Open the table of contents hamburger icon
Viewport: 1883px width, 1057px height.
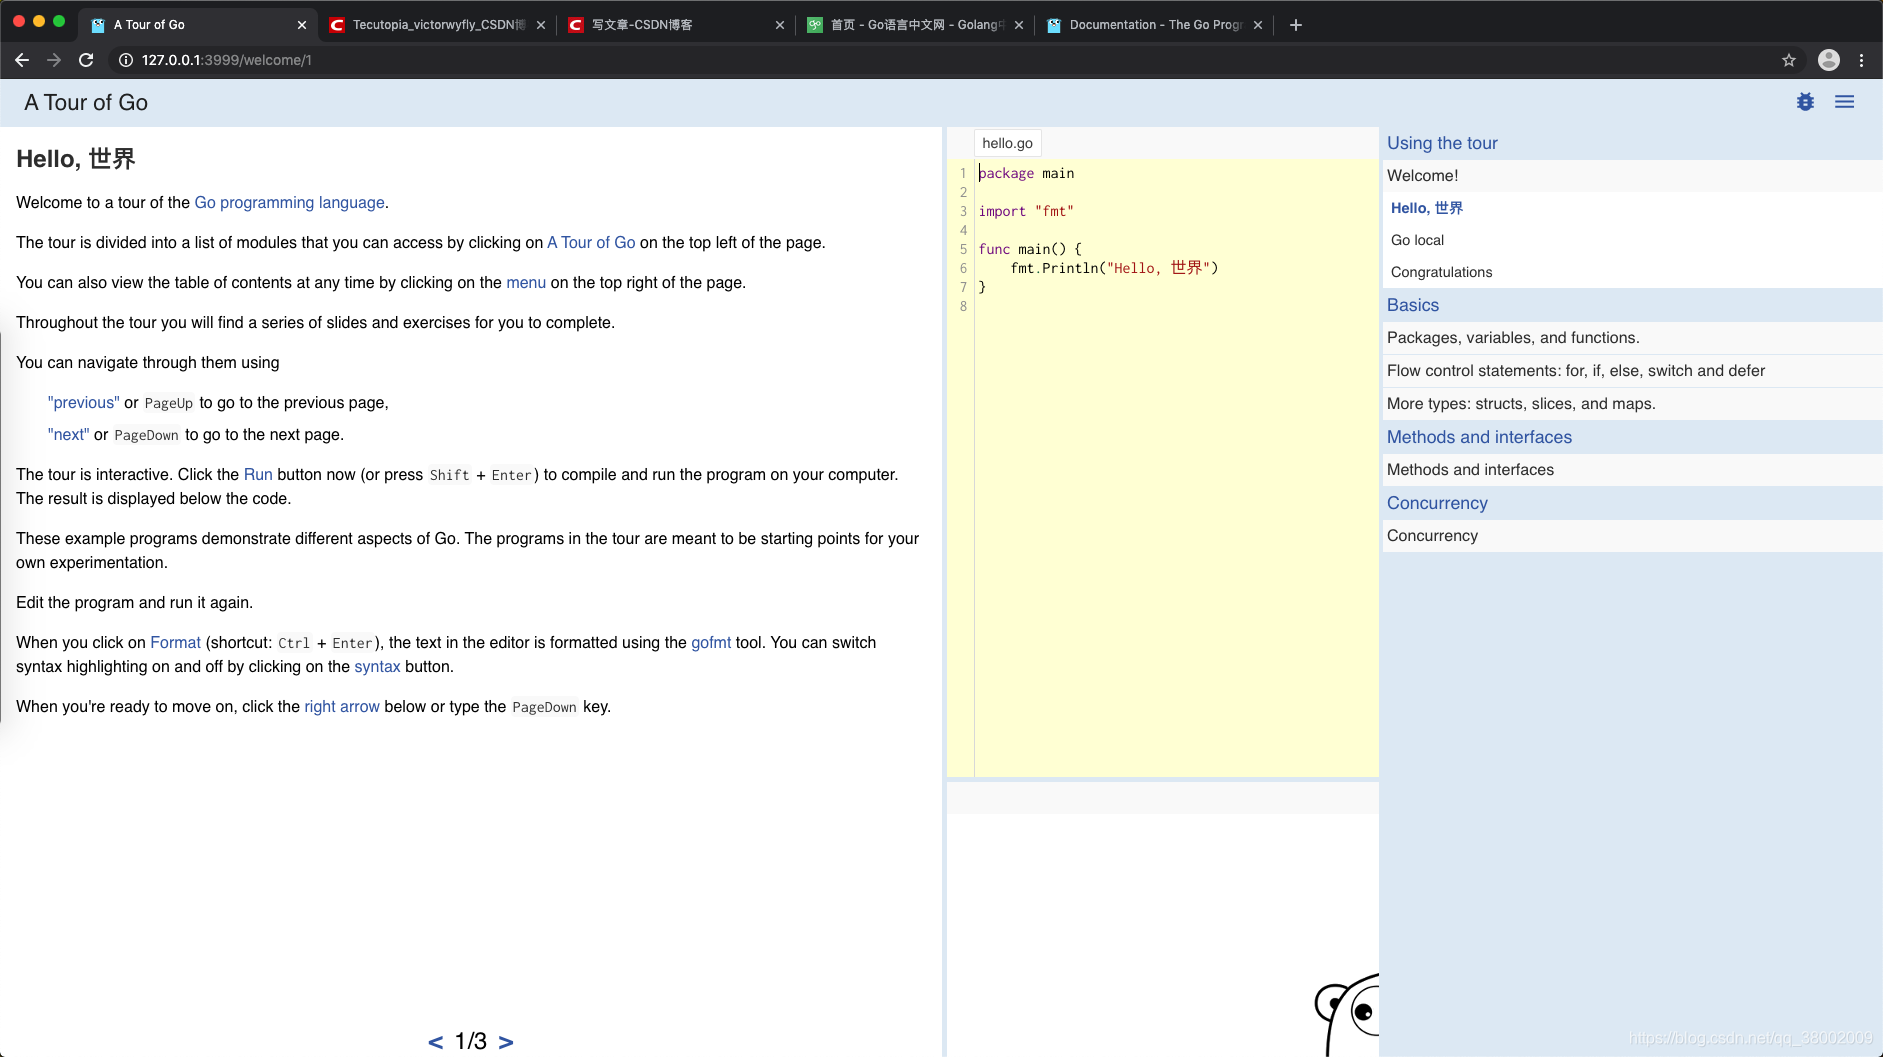pos(1845,101)
